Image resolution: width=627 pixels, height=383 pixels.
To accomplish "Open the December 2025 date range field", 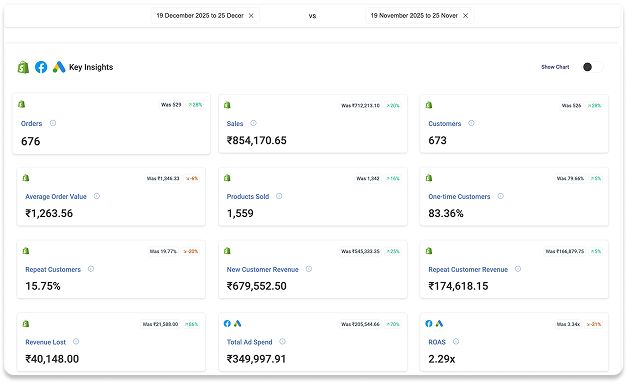I will (205, 16).
